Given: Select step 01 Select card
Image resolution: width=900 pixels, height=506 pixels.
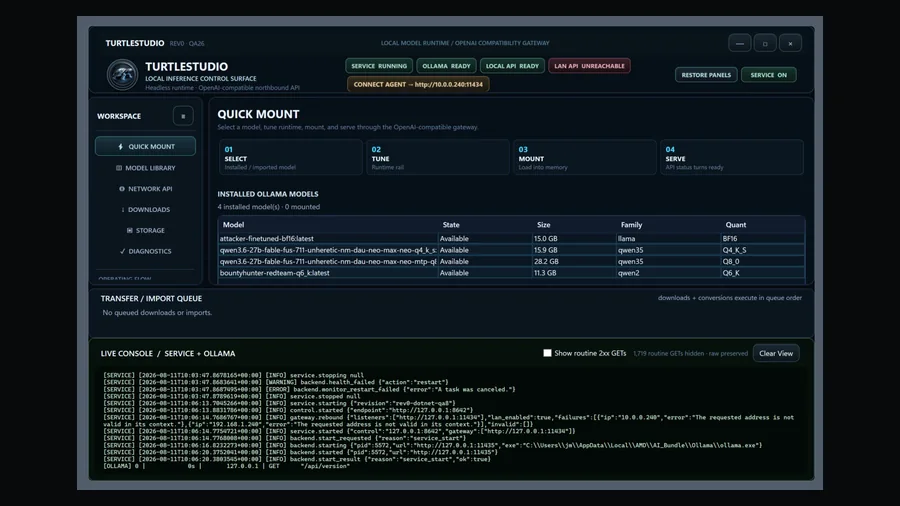Looking at the screenshot, I should 290,157.
